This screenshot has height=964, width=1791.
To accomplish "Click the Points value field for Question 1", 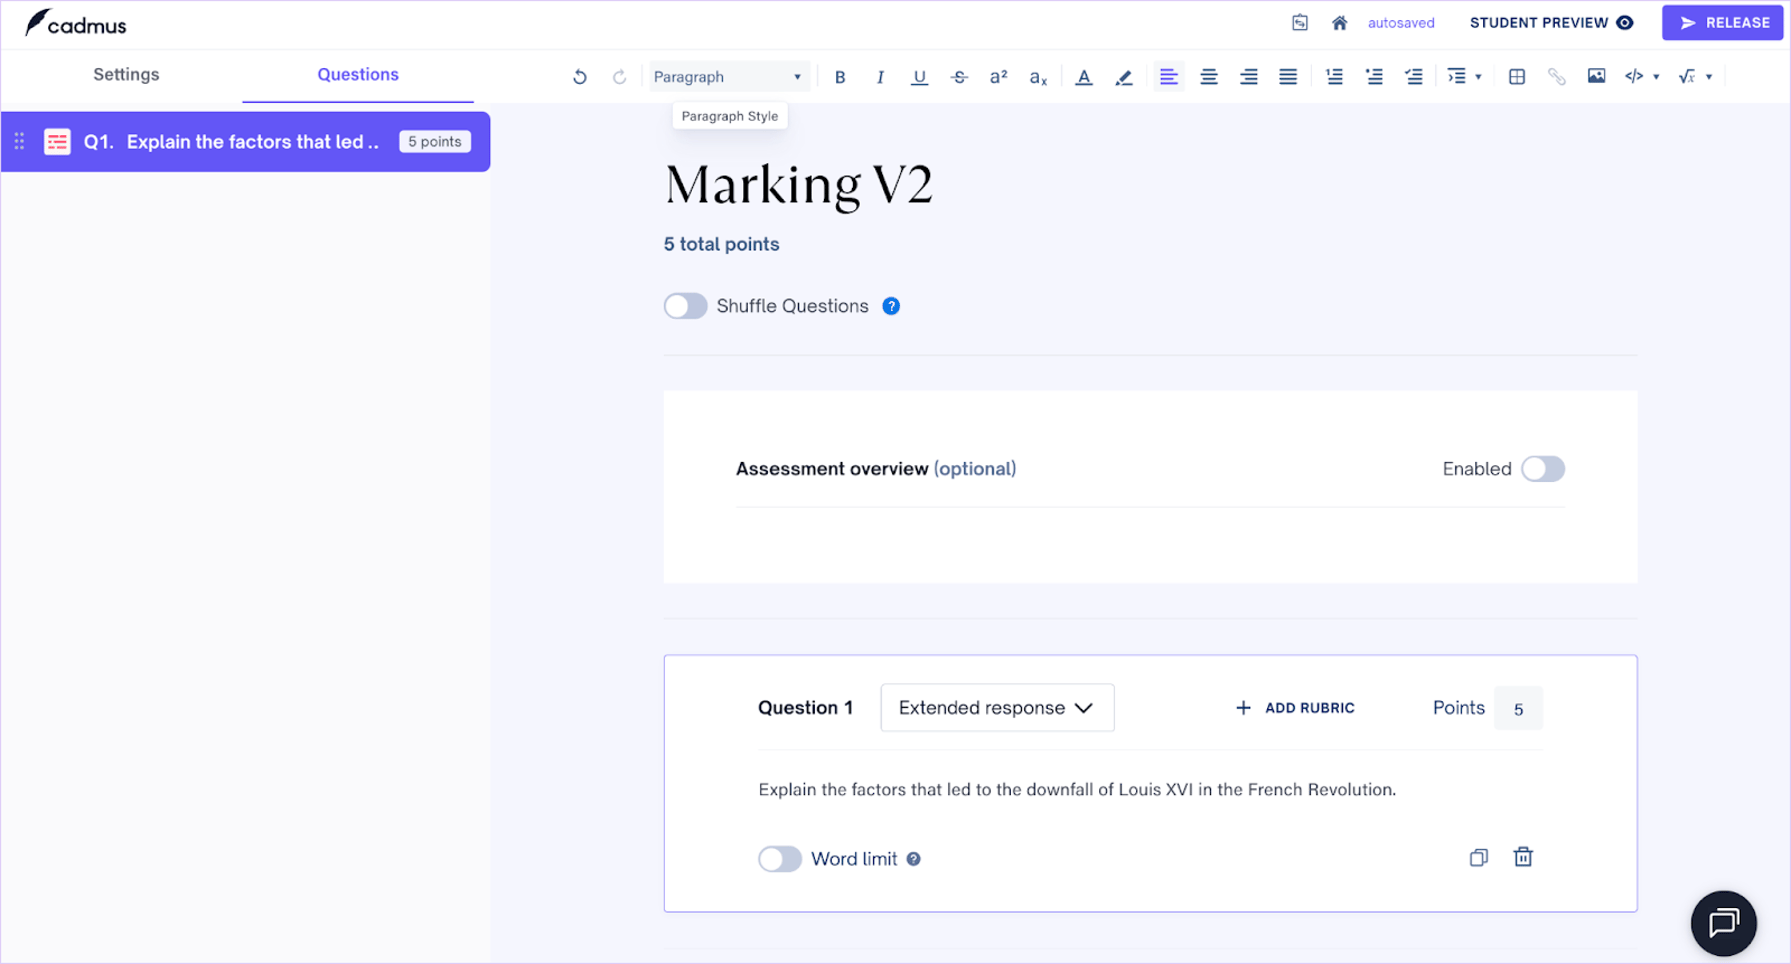I will [1518, 708].
